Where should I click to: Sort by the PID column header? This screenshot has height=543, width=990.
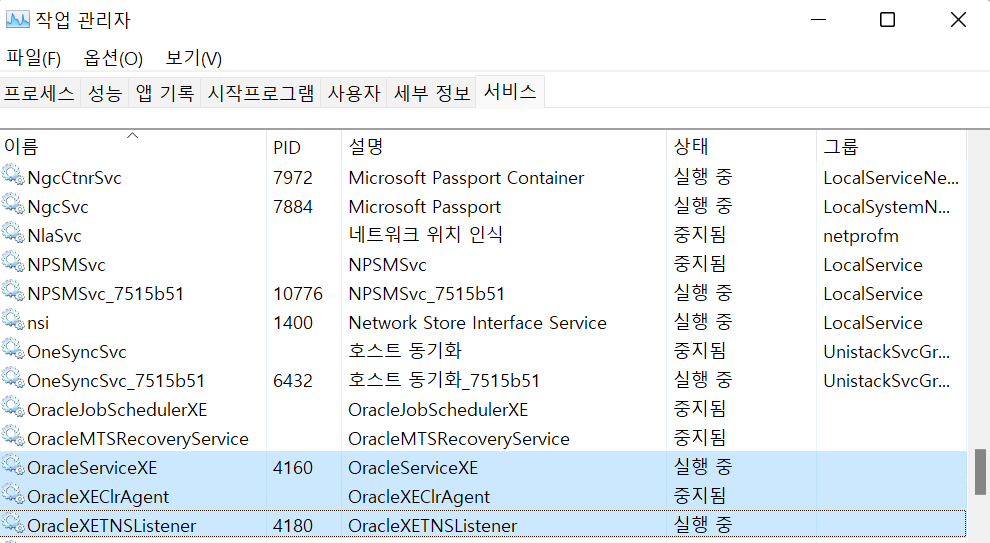(304, 147)
